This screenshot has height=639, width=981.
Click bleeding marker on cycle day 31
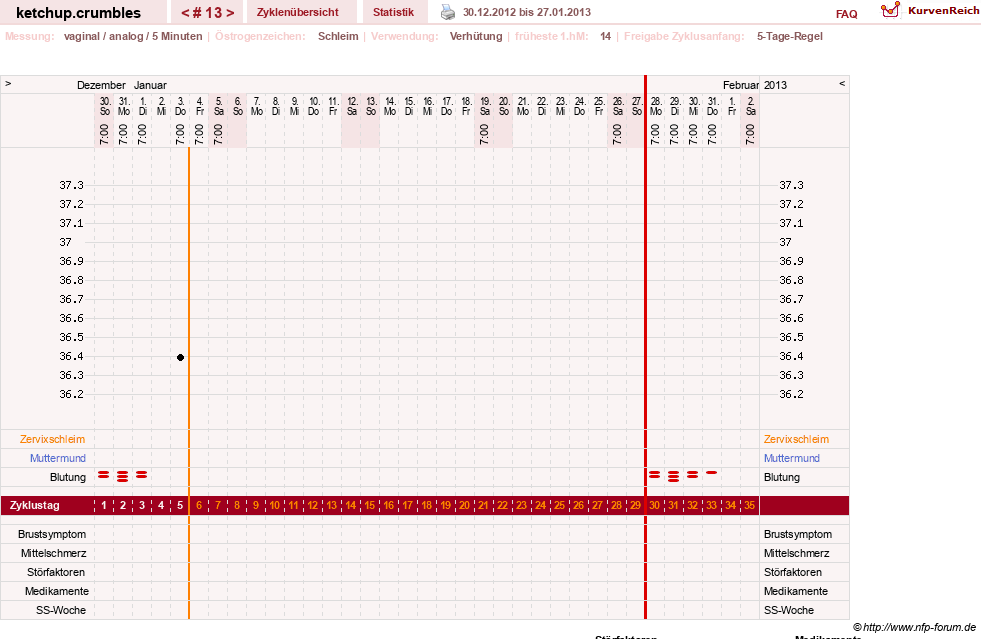point(673,476)
